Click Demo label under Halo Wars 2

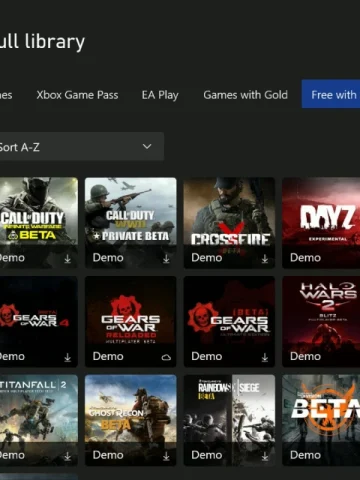coord(305,356)
